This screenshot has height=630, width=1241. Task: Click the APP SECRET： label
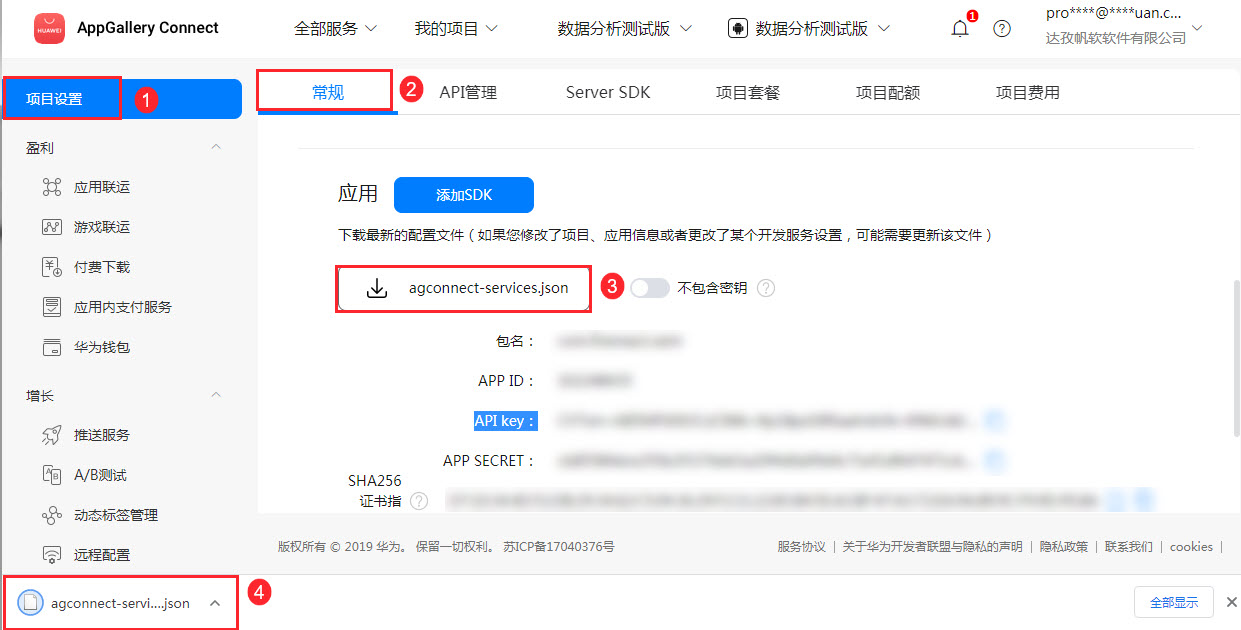click(x=490, y=461)
